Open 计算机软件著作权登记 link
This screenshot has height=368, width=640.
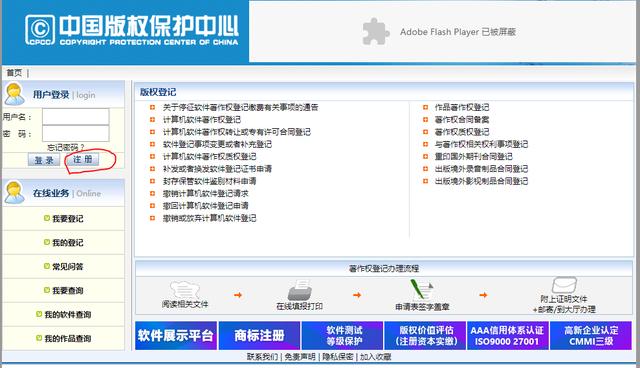tap(202, 120)
